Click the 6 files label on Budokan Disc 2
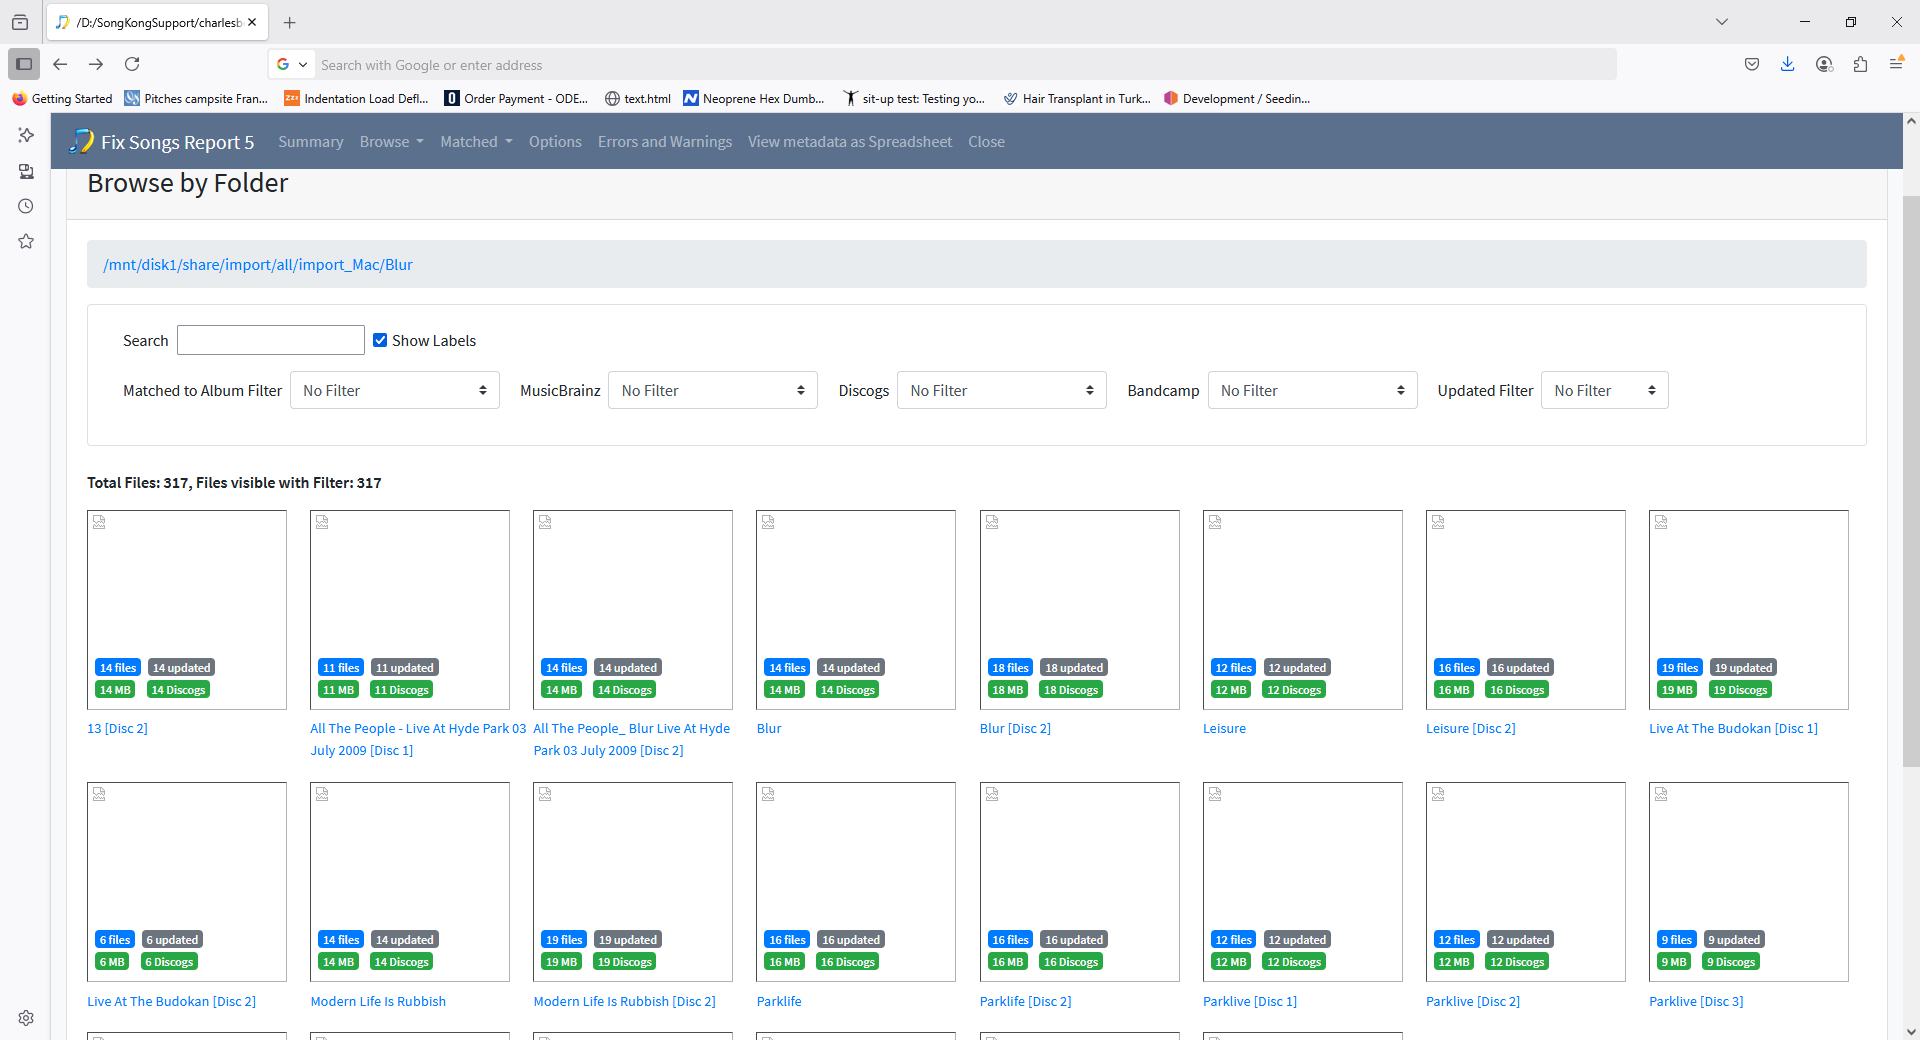Image resolution: width=1920 pixels, height=1040 pixels. pos(115,940)
